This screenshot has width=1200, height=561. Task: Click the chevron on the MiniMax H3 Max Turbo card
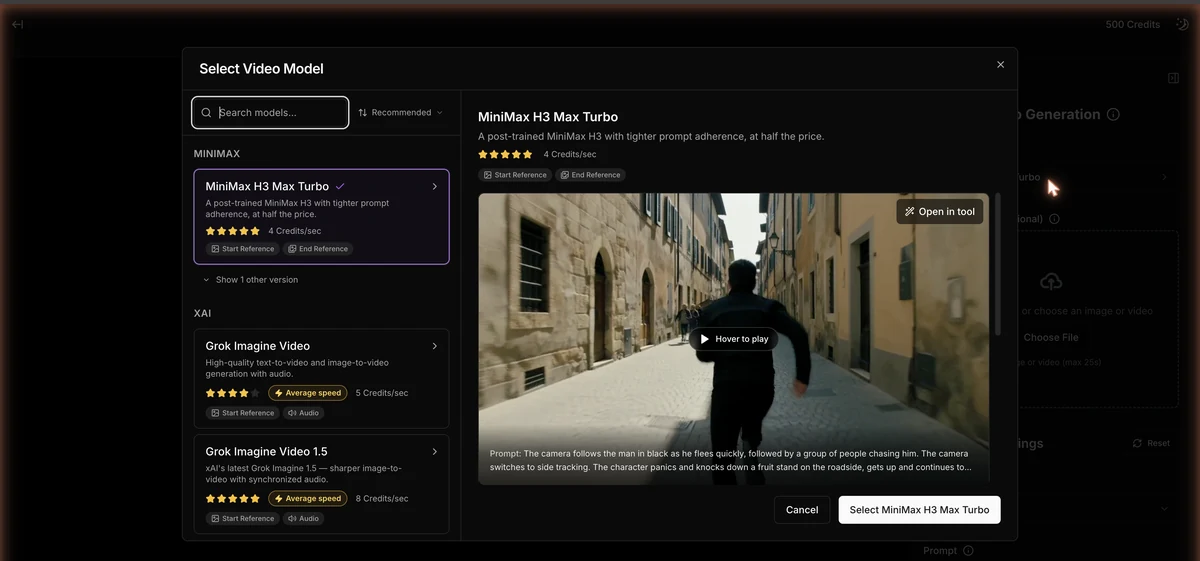[x=434, y=186]
